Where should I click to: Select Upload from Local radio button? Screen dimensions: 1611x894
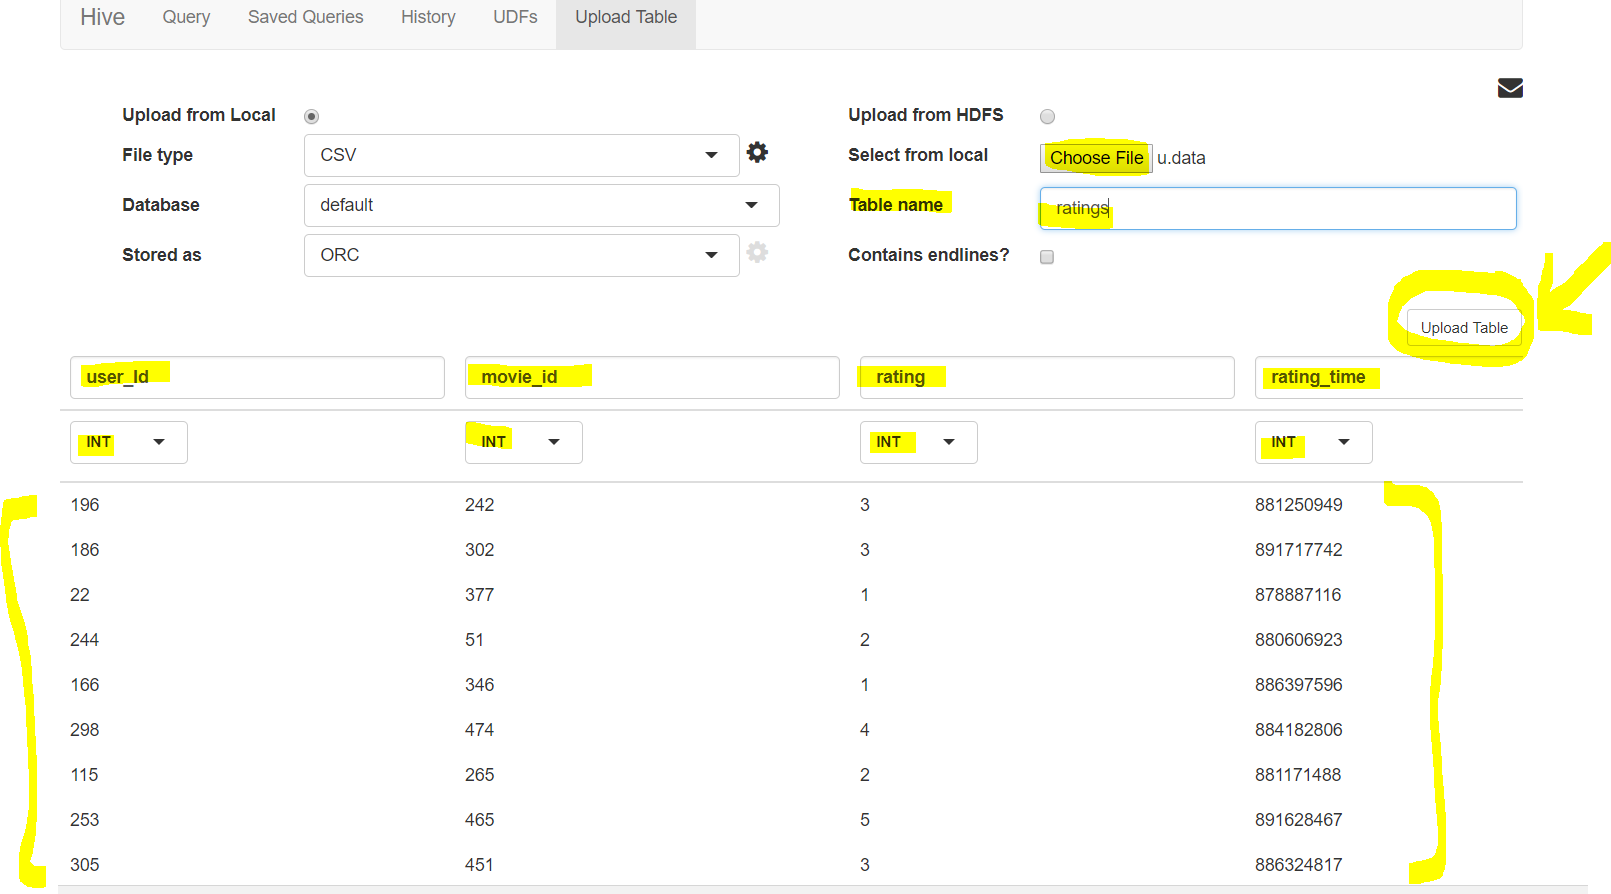click(312, 117)
